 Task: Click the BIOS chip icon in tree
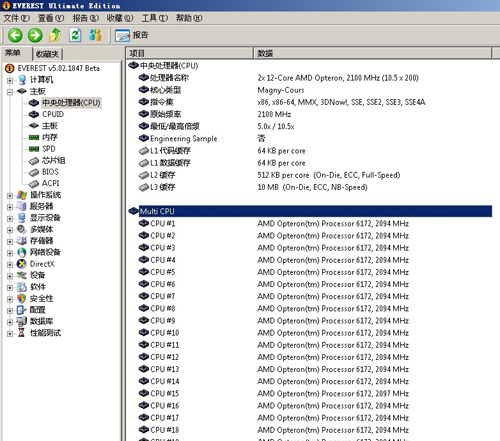tap(34, 172)
